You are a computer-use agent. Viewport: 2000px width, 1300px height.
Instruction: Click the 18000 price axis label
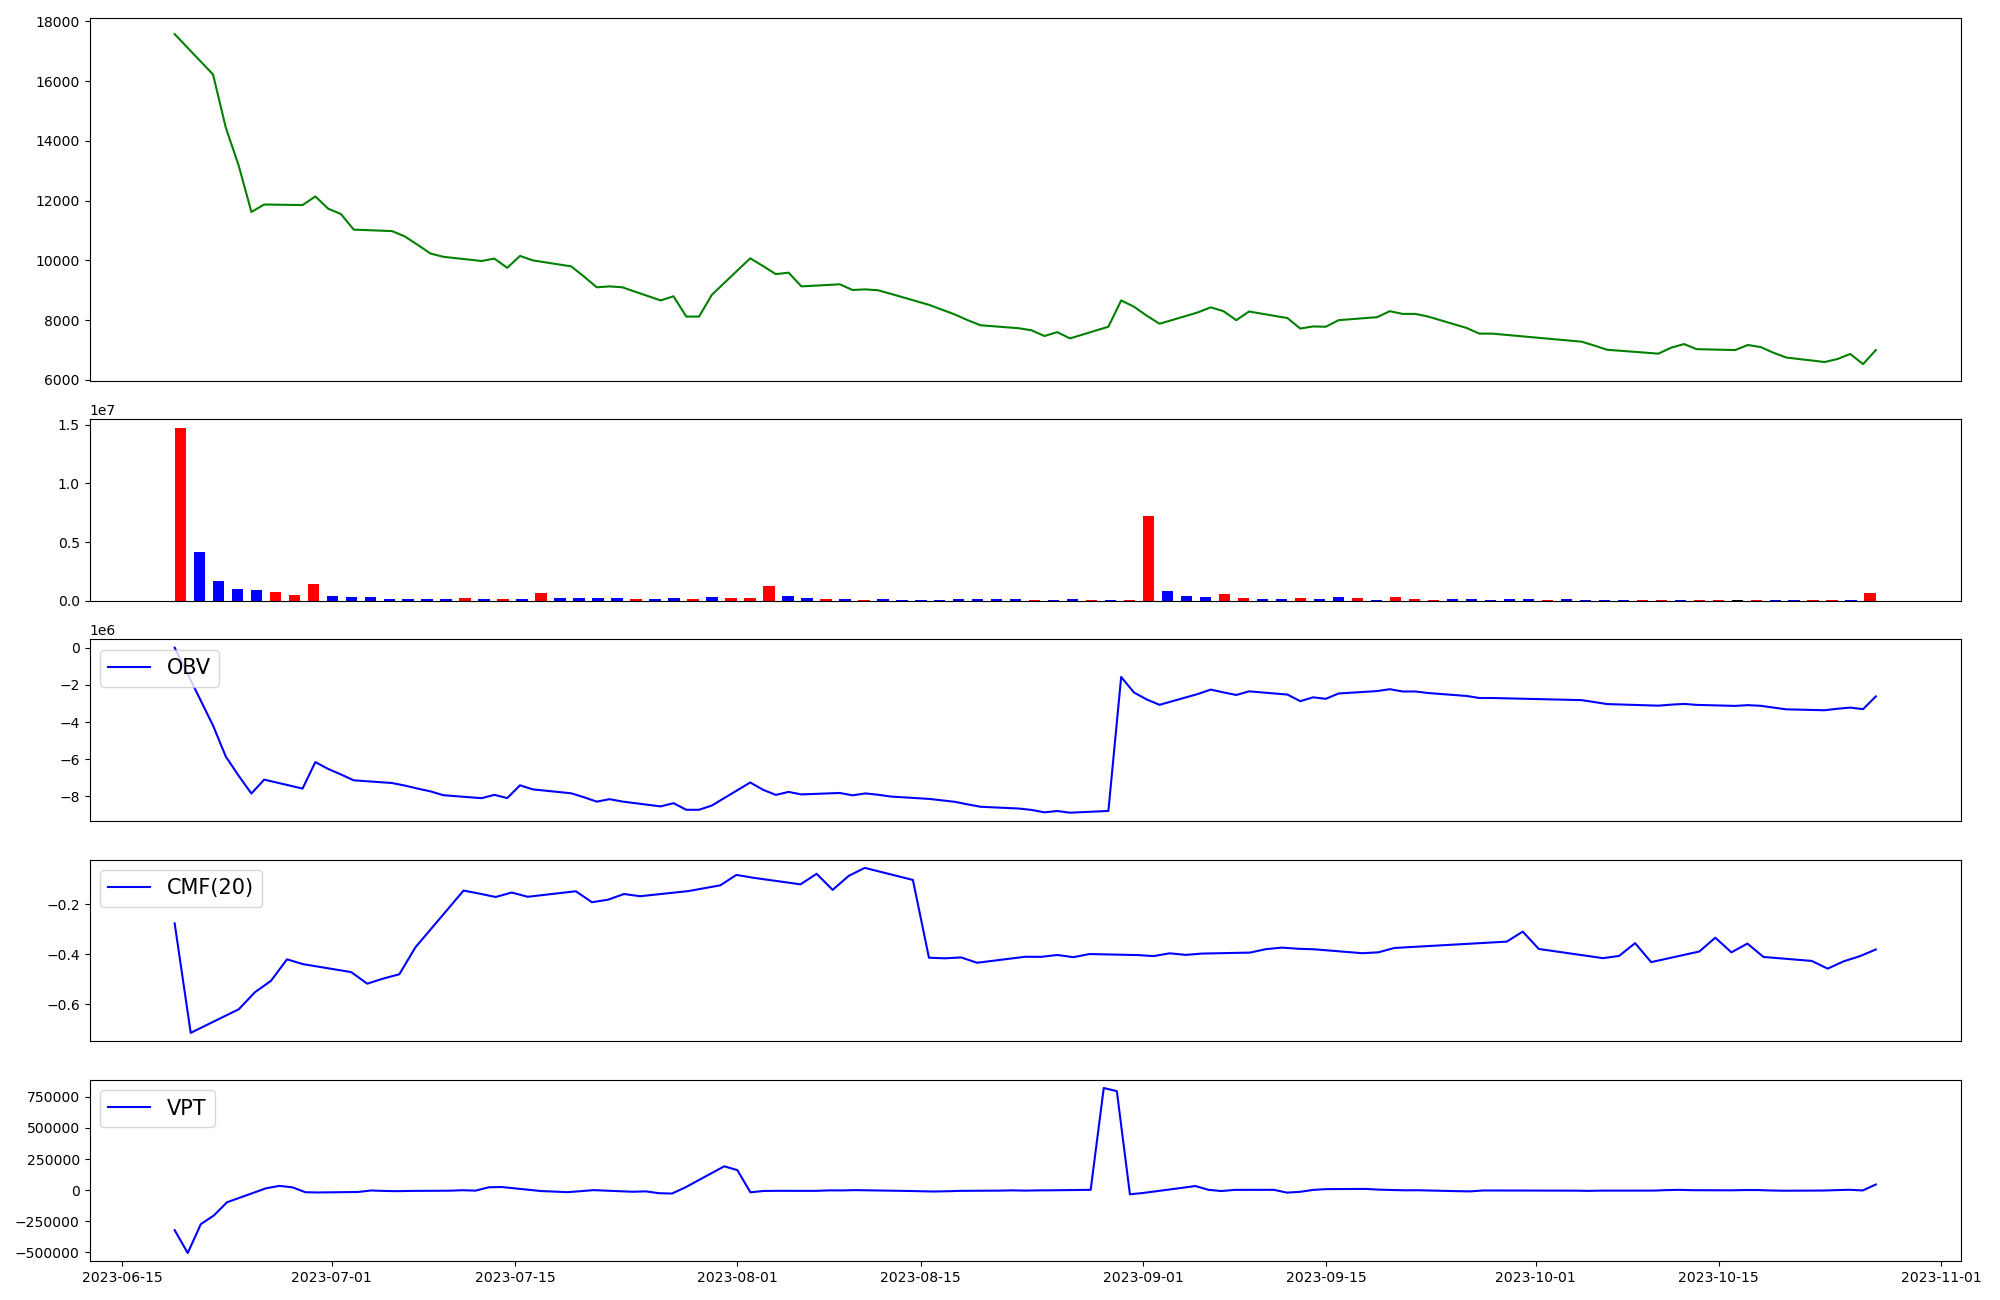pyautogui.click(x=58, y=22)
